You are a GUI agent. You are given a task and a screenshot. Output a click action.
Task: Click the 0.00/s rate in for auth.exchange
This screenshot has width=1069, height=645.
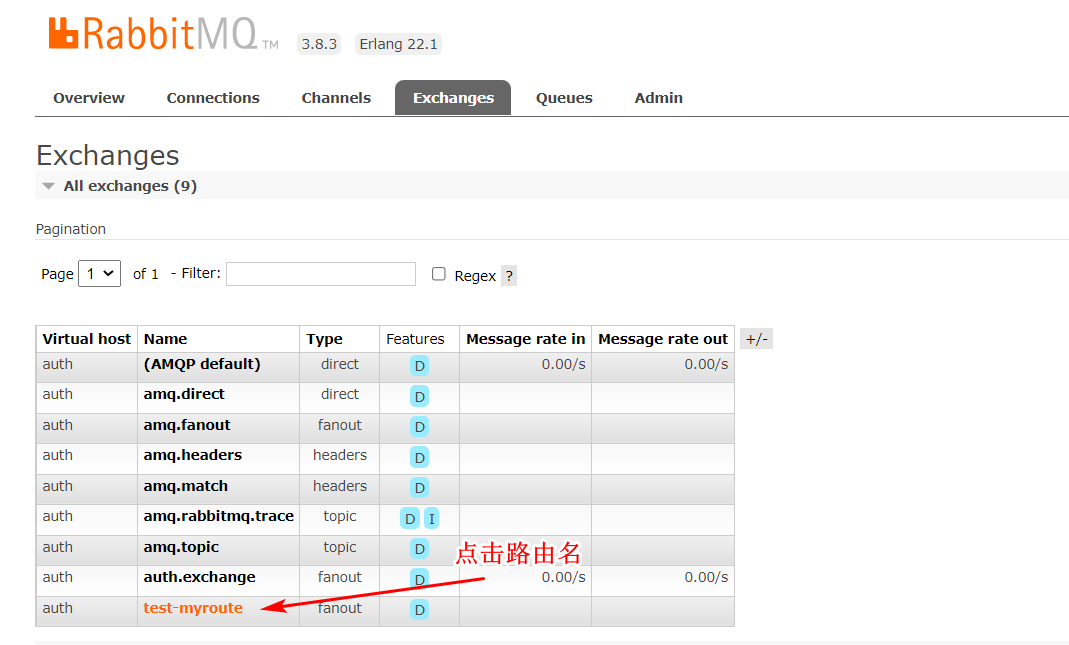563,578
